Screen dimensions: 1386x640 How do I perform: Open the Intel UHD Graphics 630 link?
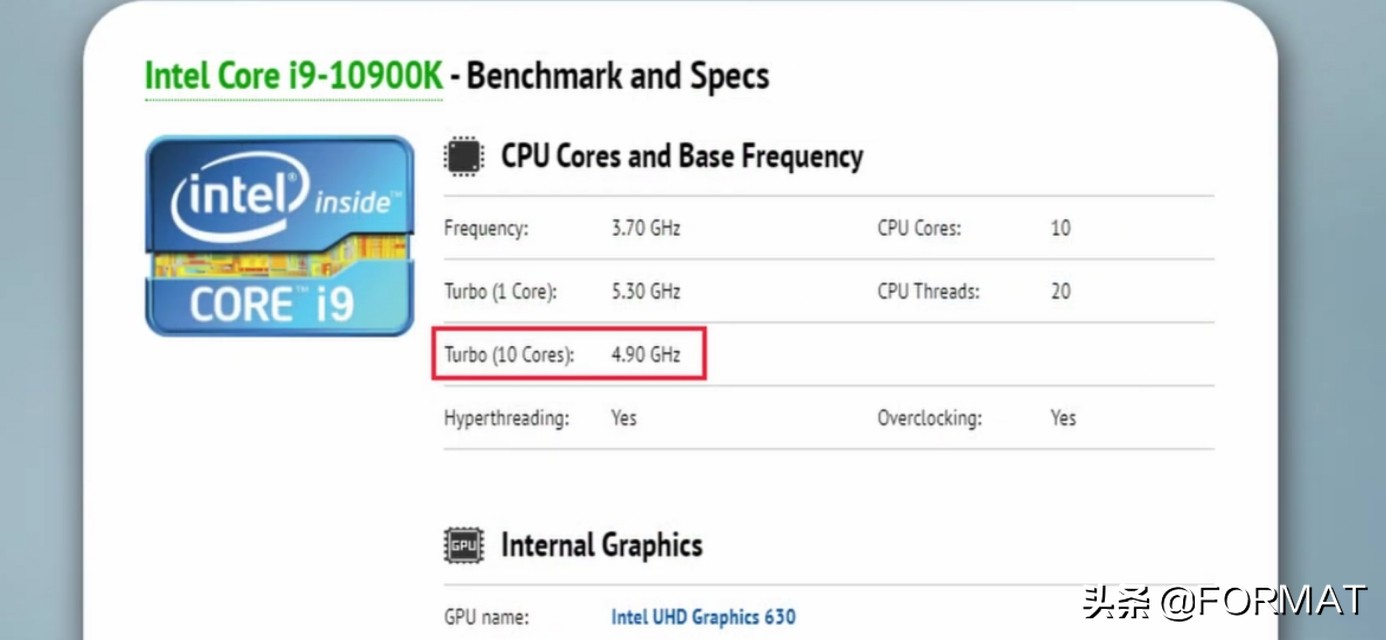point(703,617)
